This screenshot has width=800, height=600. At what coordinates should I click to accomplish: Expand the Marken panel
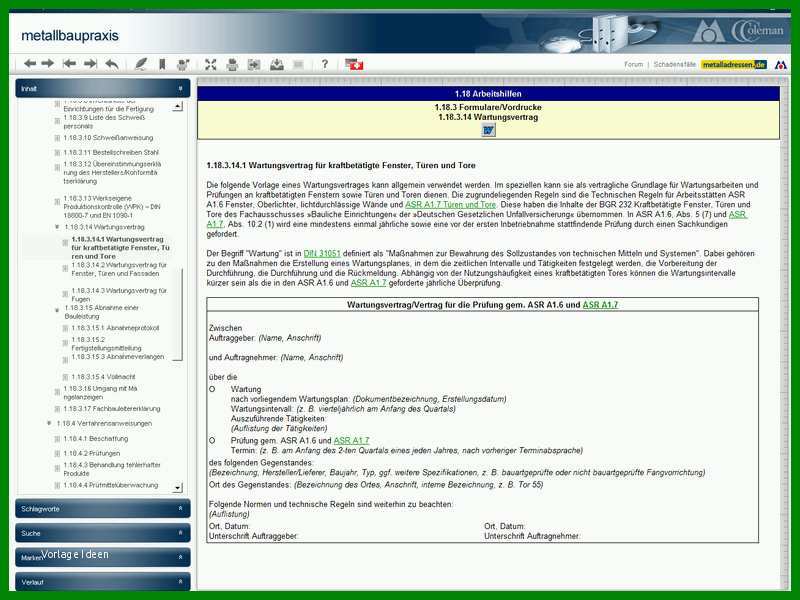pyautogui.click(x=103, y=557)
